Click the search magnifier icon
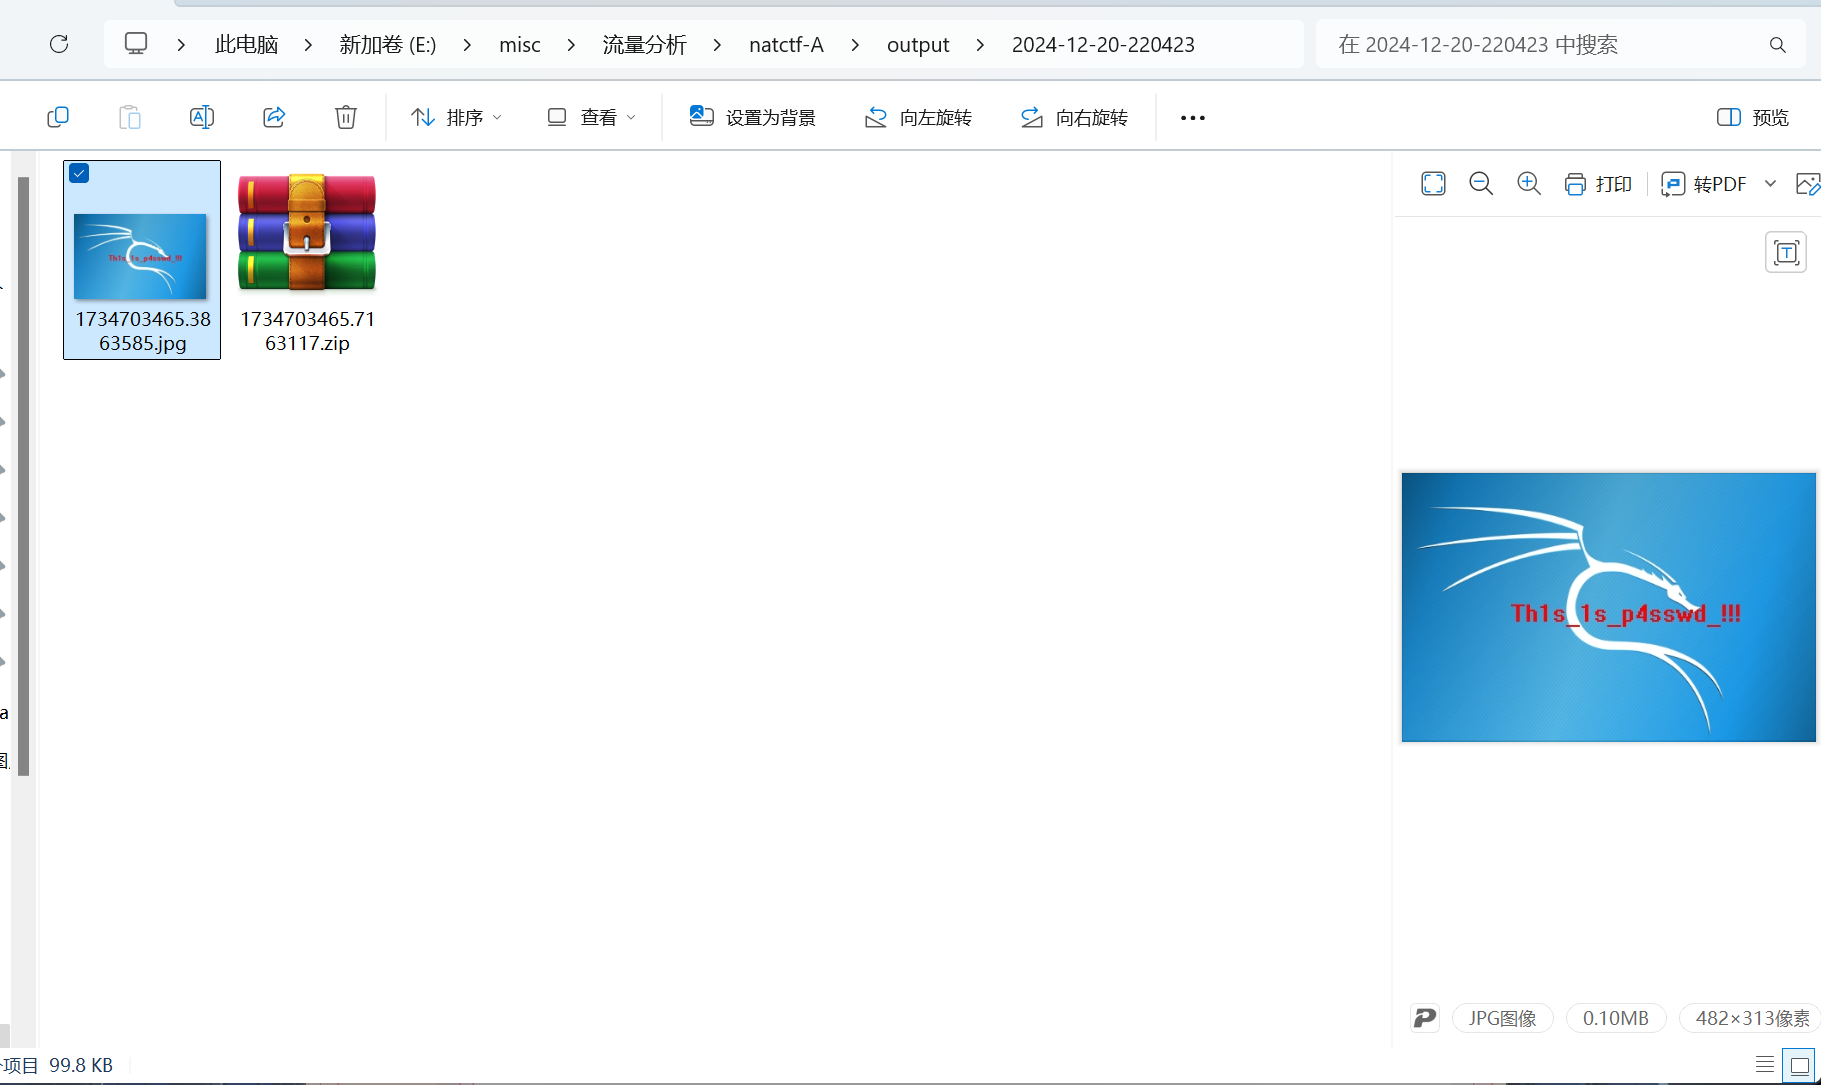 (1777, 45)
